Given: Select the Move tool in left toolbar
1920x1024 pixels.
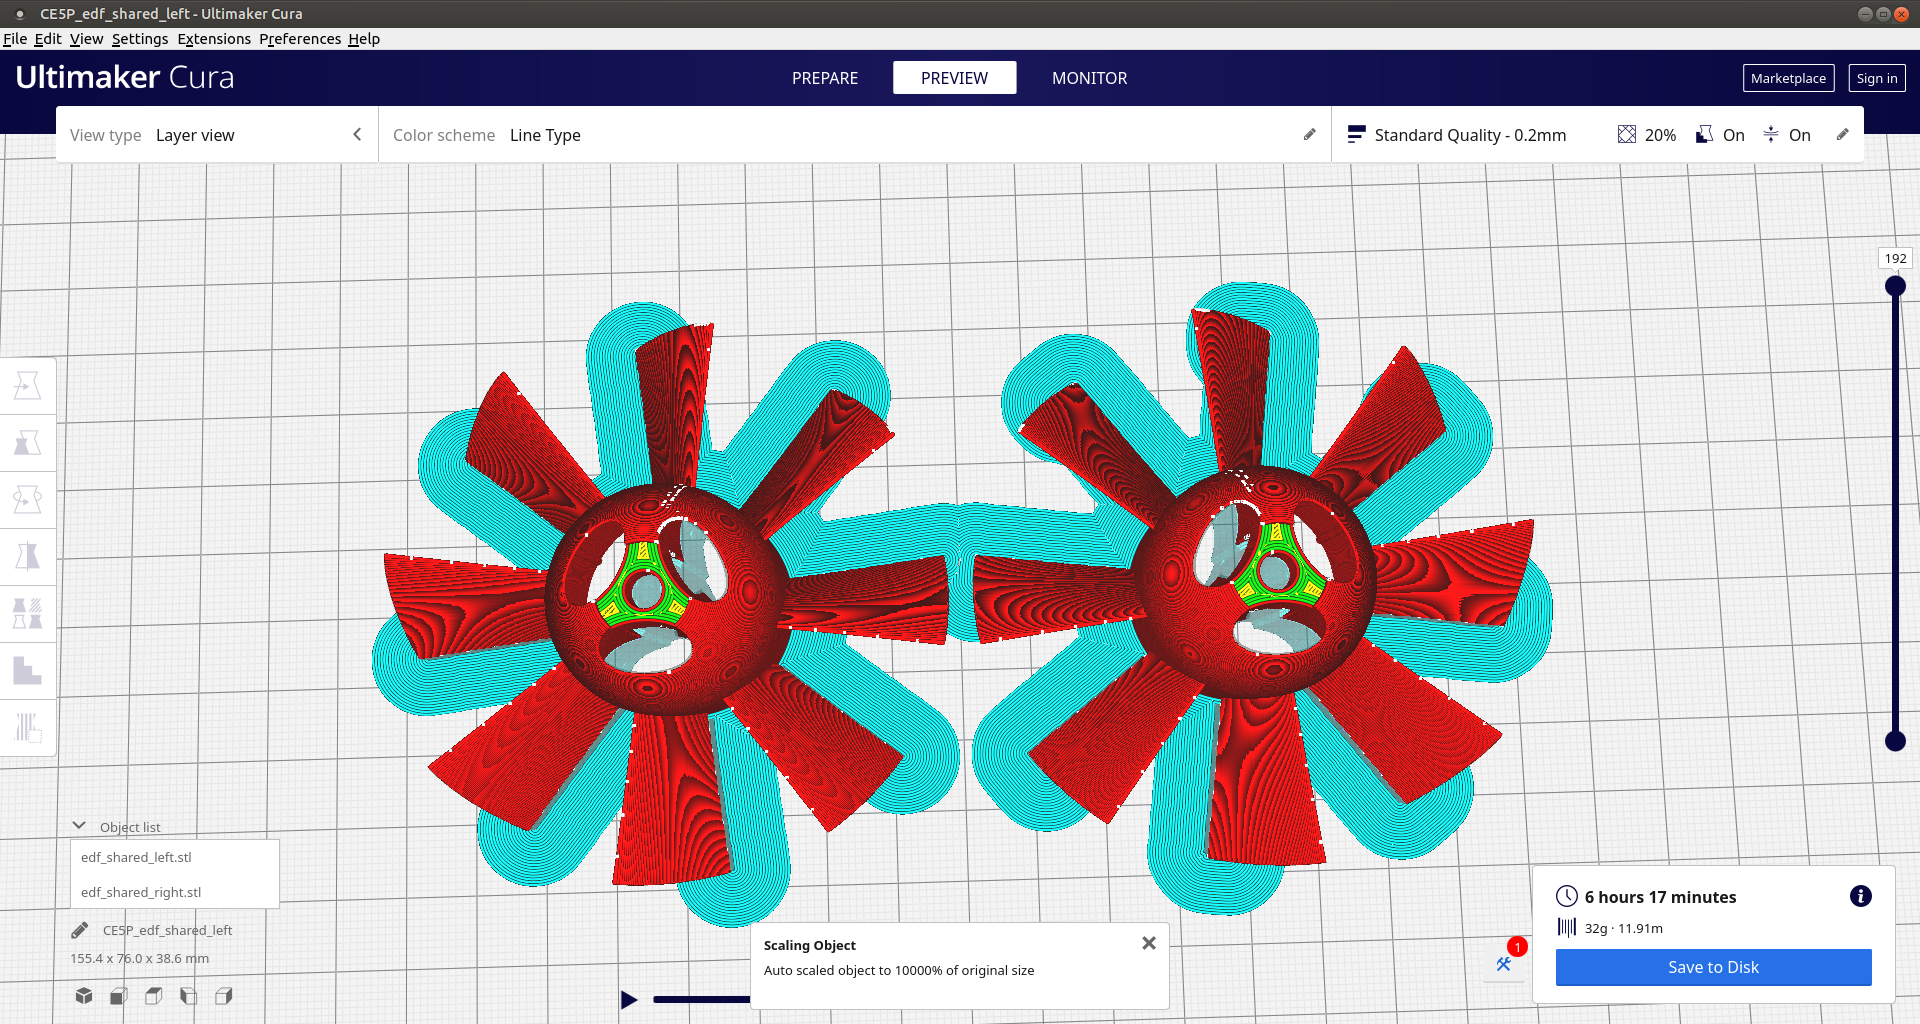Looking at the screenshot, I should click(x=27, y=386).
